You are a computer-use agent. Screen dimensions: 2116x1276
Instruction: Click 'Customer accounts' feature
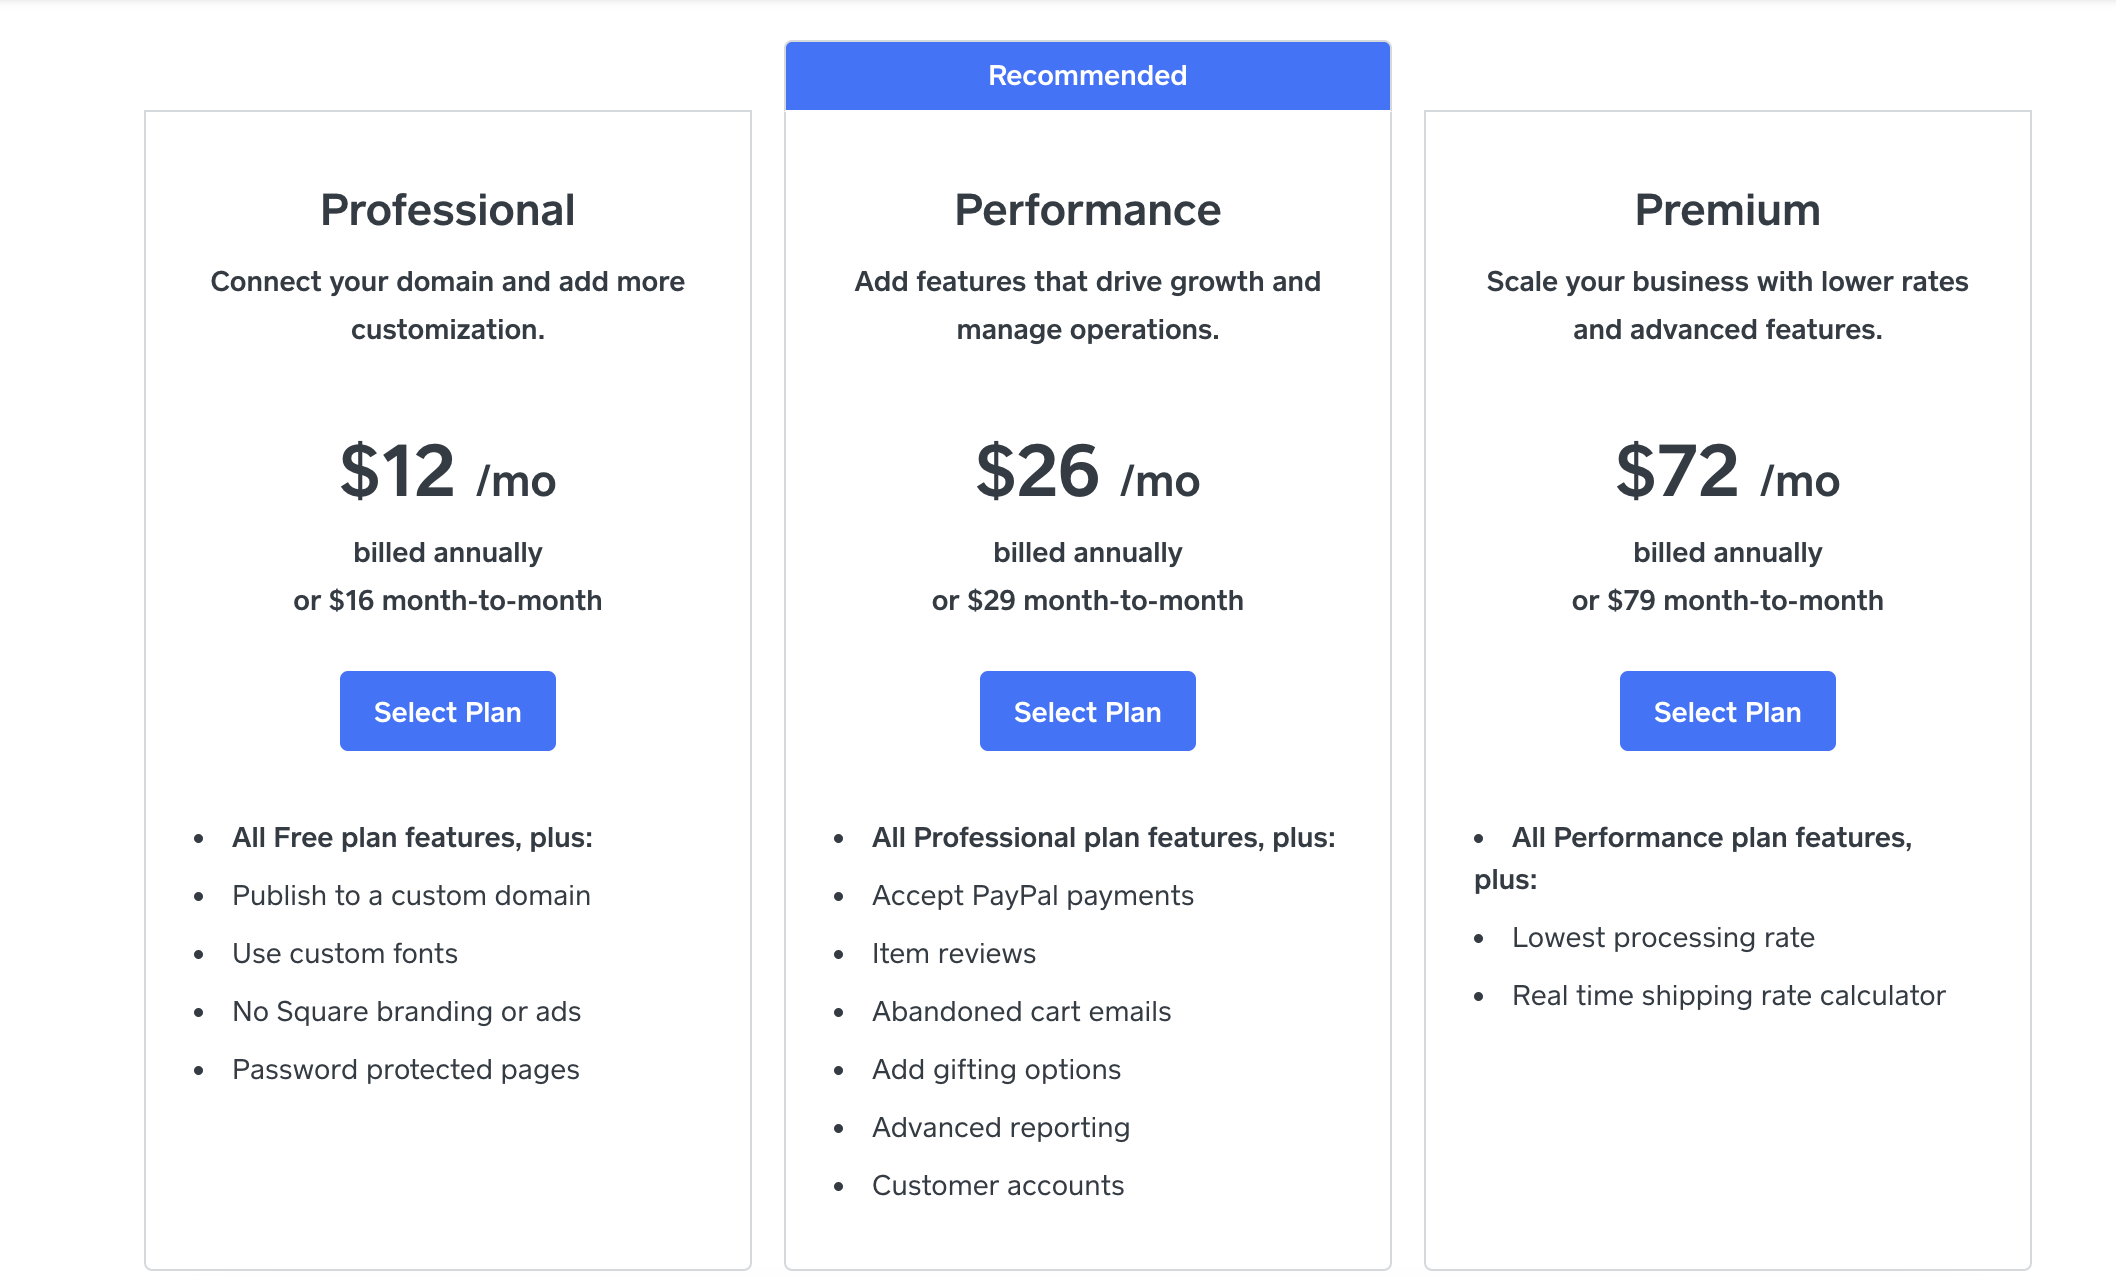click(997, 1185)
